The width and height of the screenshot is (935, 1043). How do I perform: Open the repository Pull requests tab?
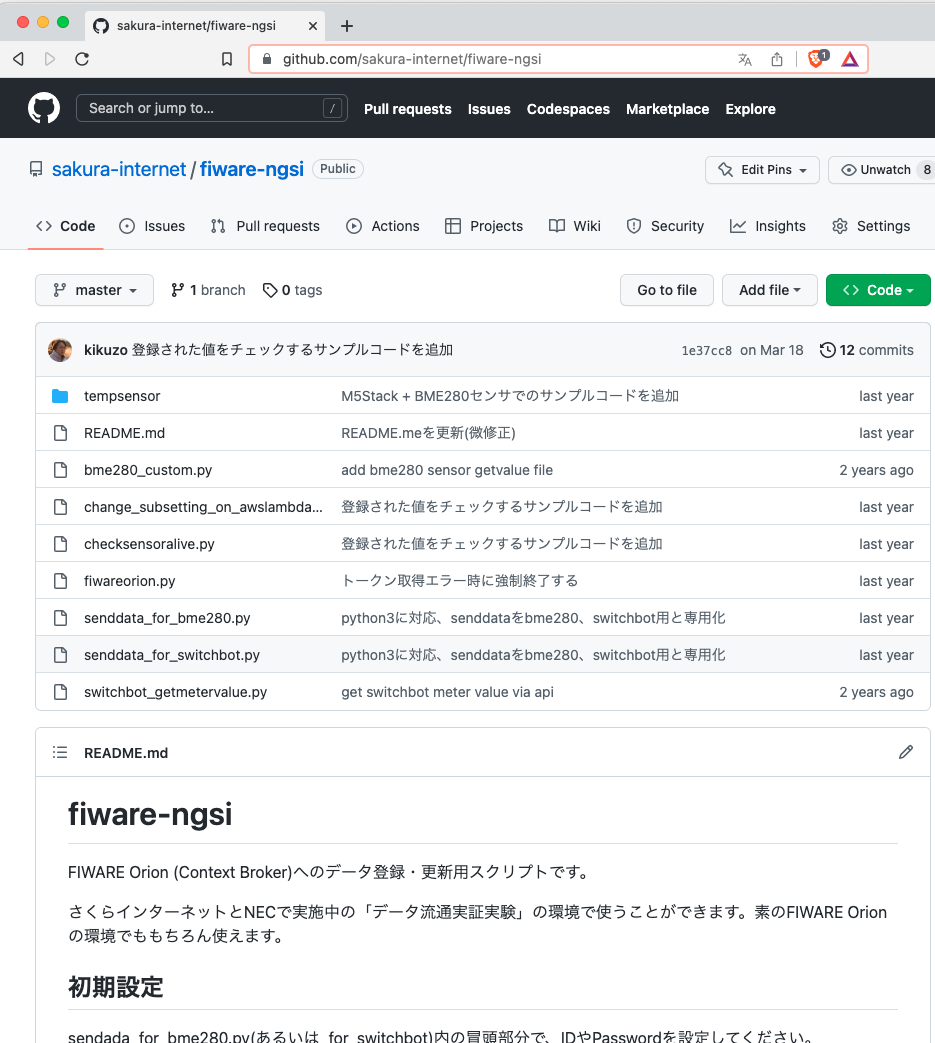tap(265, 226)
